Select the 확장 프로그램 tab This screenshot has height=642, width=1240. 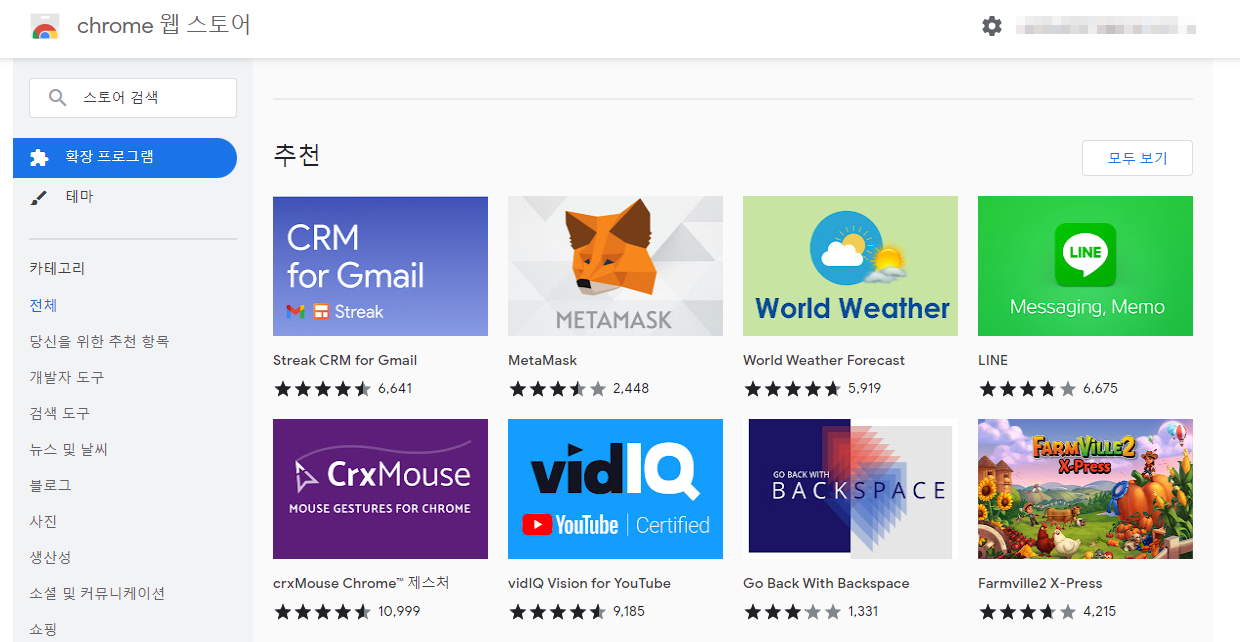click(x=125, y=158)
